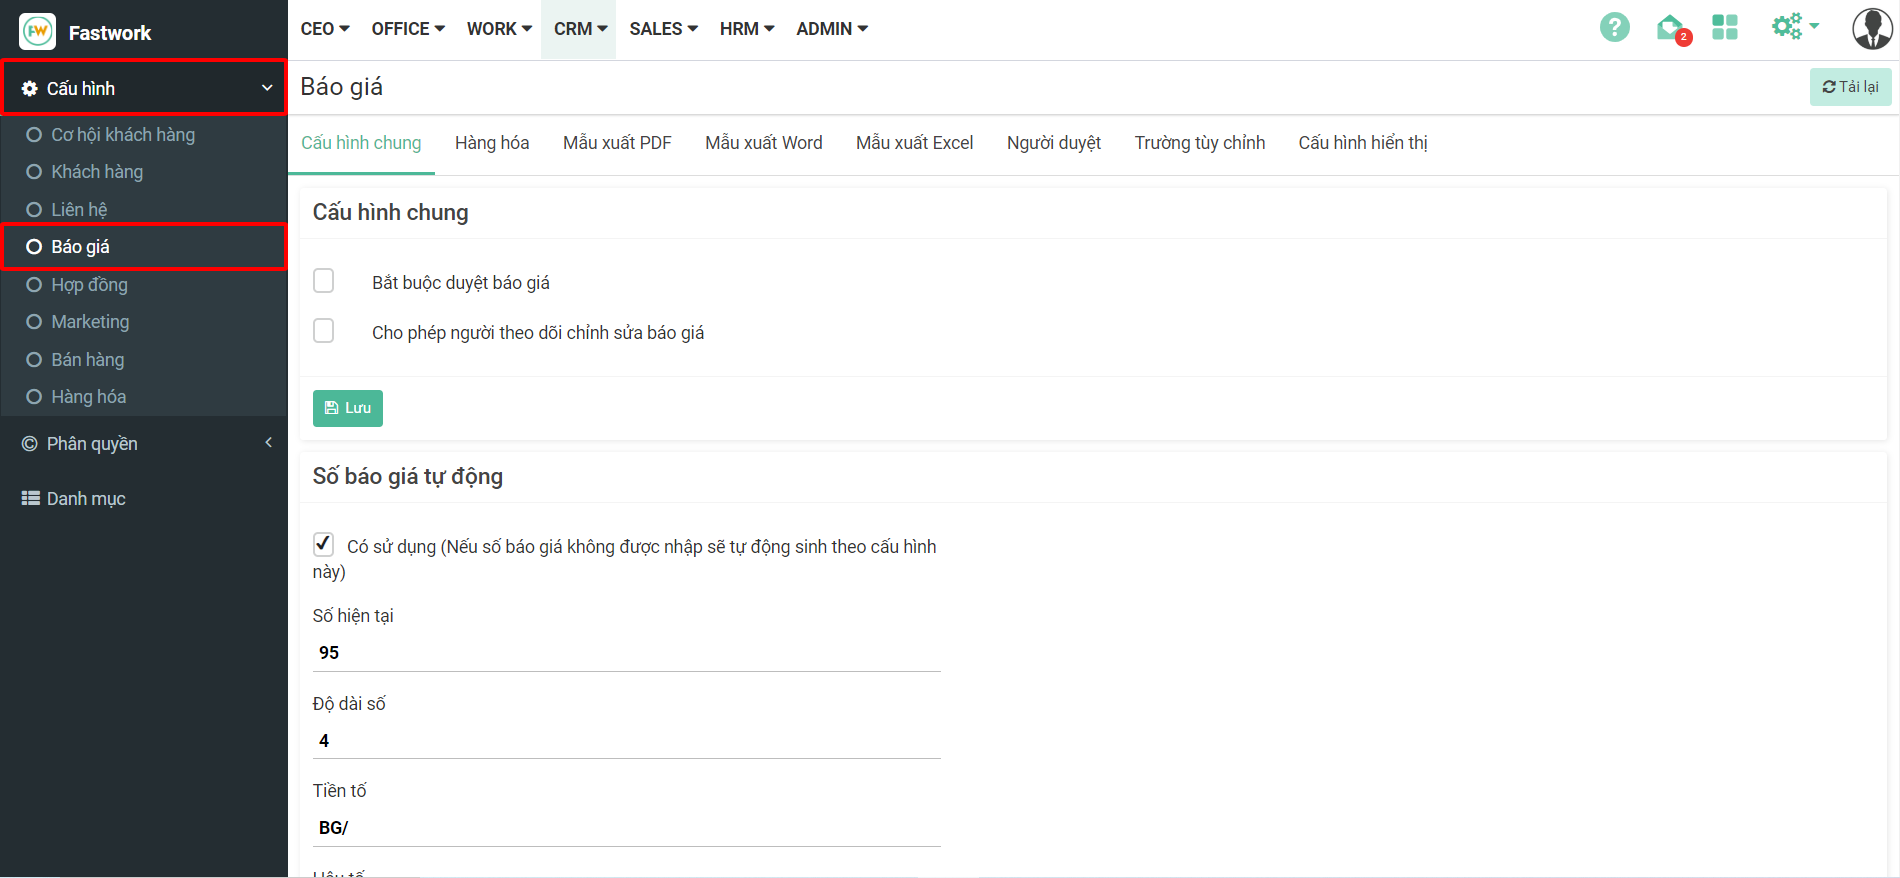Click the Tải lại reload button
The height and width of the screenshot is (878, 1900).
pos(1850,87)
